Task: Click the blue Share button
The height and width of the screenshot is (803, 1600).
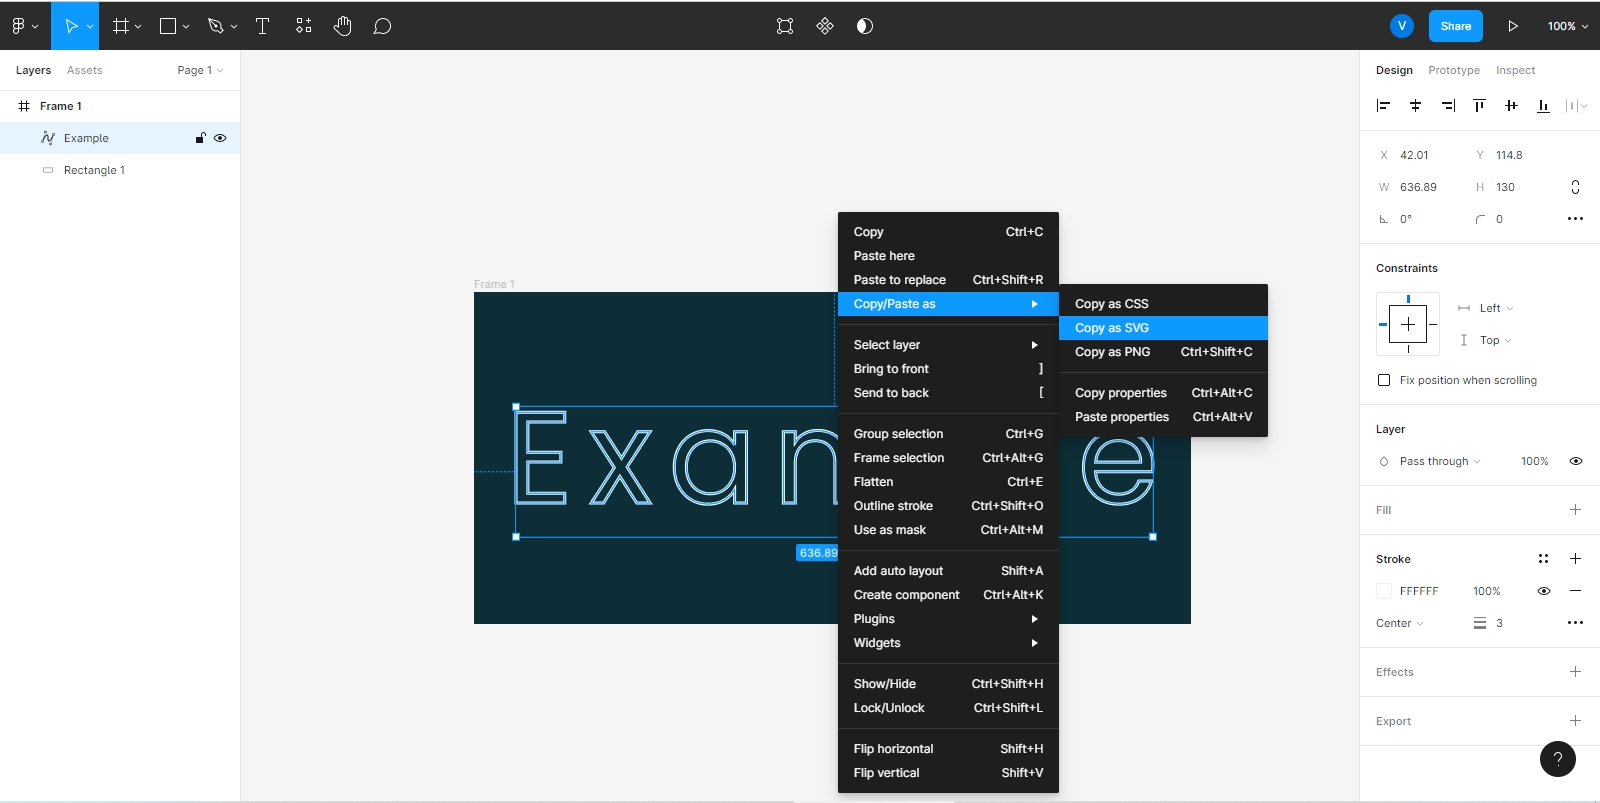Action: point(1455,26)
